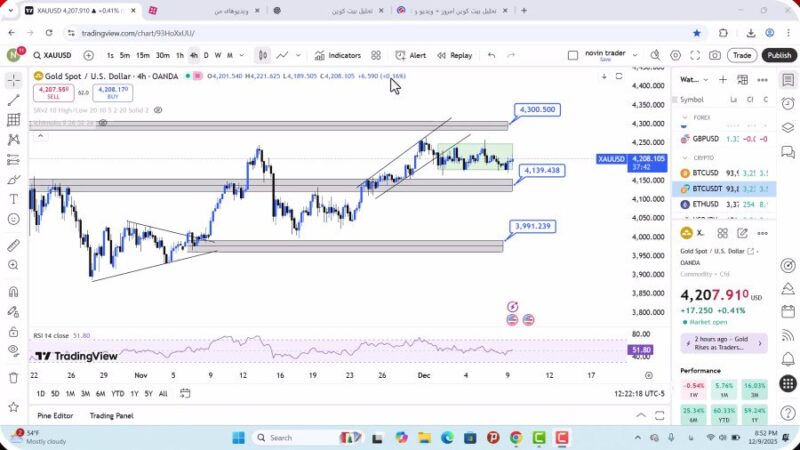
Task: Open the XAUUSD symbol search
Action: (x=50, y=56)
